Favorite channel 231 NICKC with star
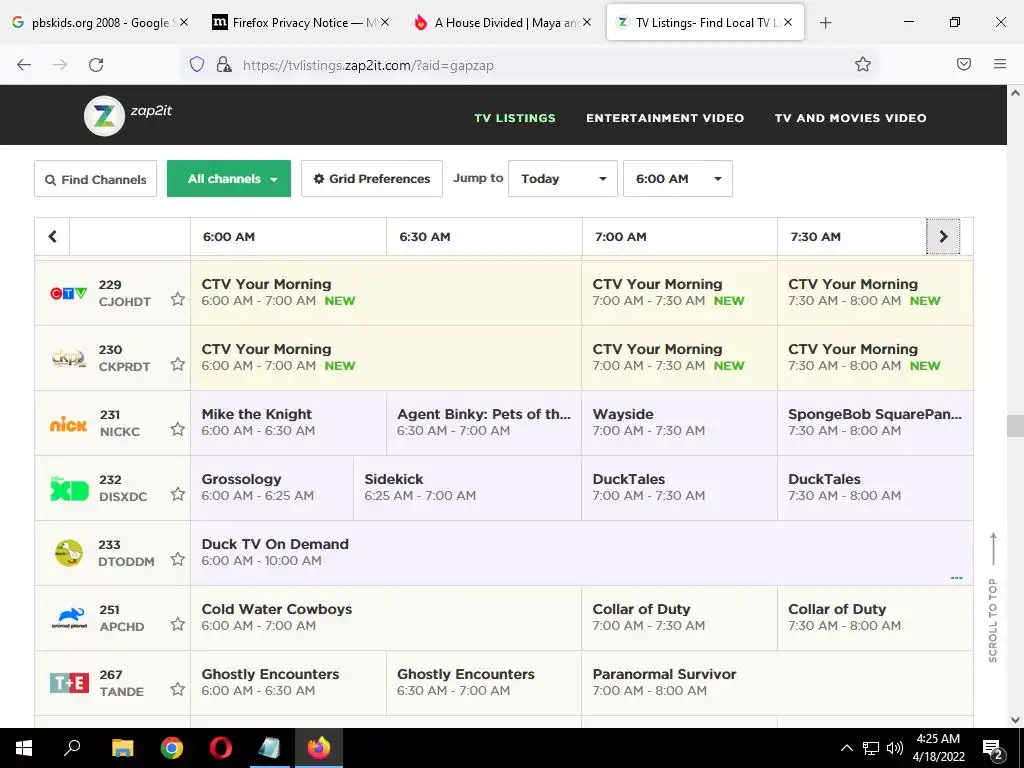This screenshot has height=768, width=1024. click(x=178, y=429)
